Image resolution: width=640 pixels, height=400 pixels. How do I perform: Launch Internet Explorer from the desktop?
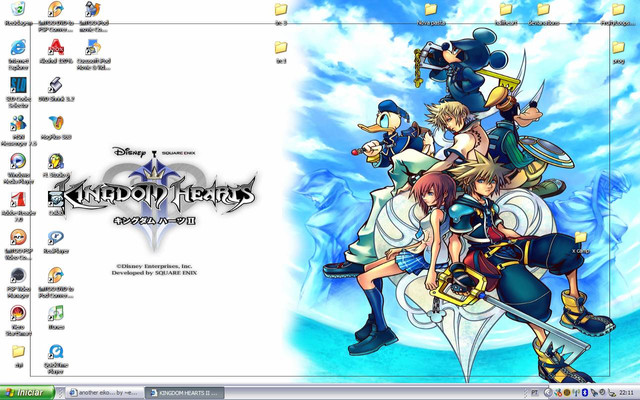18,49
